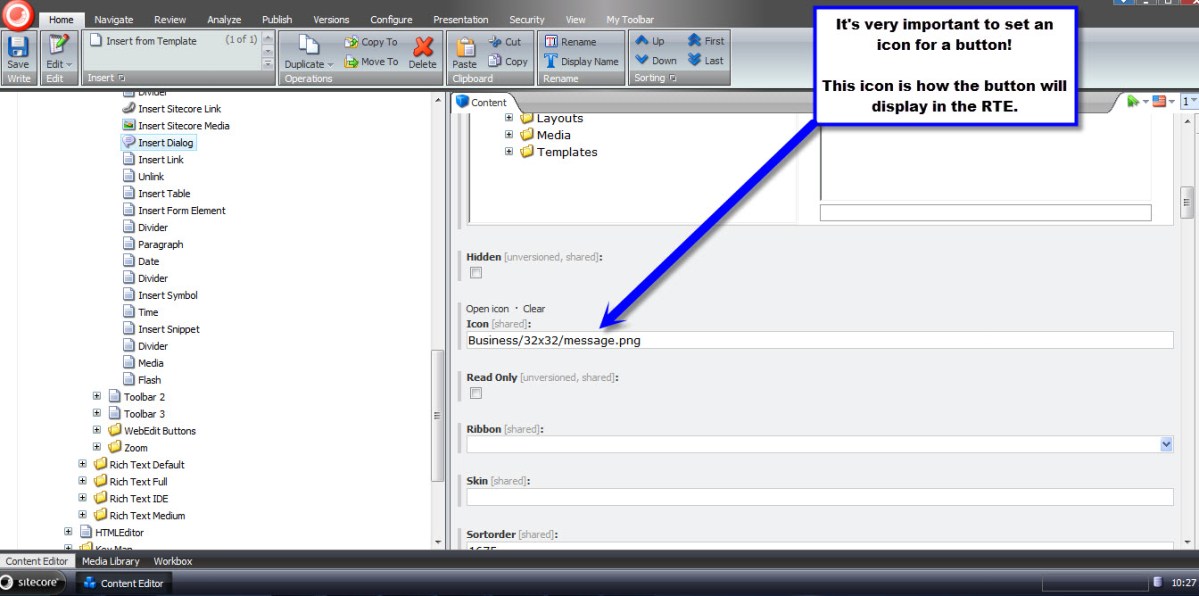Enable the Read Only checkbox
1199x596 pixels.
tap(476, 393)
